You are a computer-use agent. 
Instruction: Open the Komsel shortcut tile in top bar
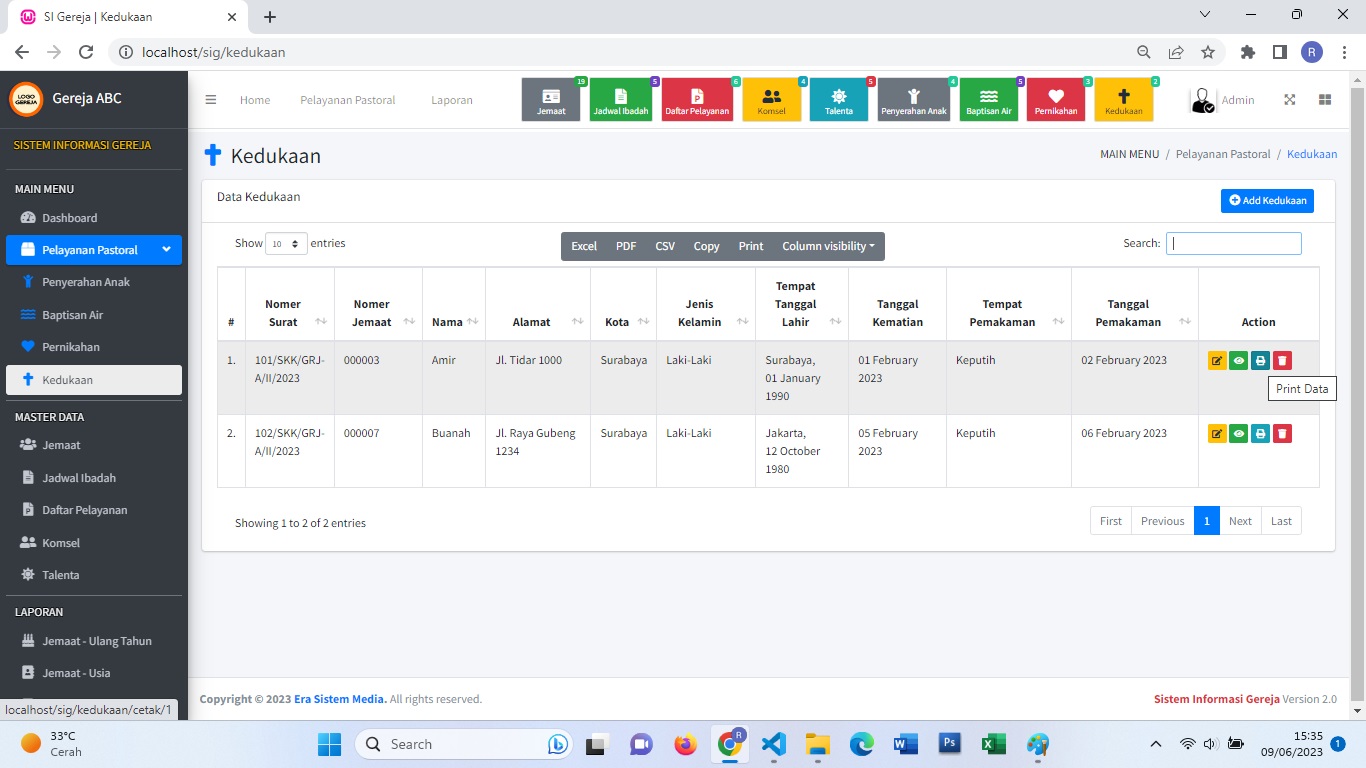click(771, 100)
